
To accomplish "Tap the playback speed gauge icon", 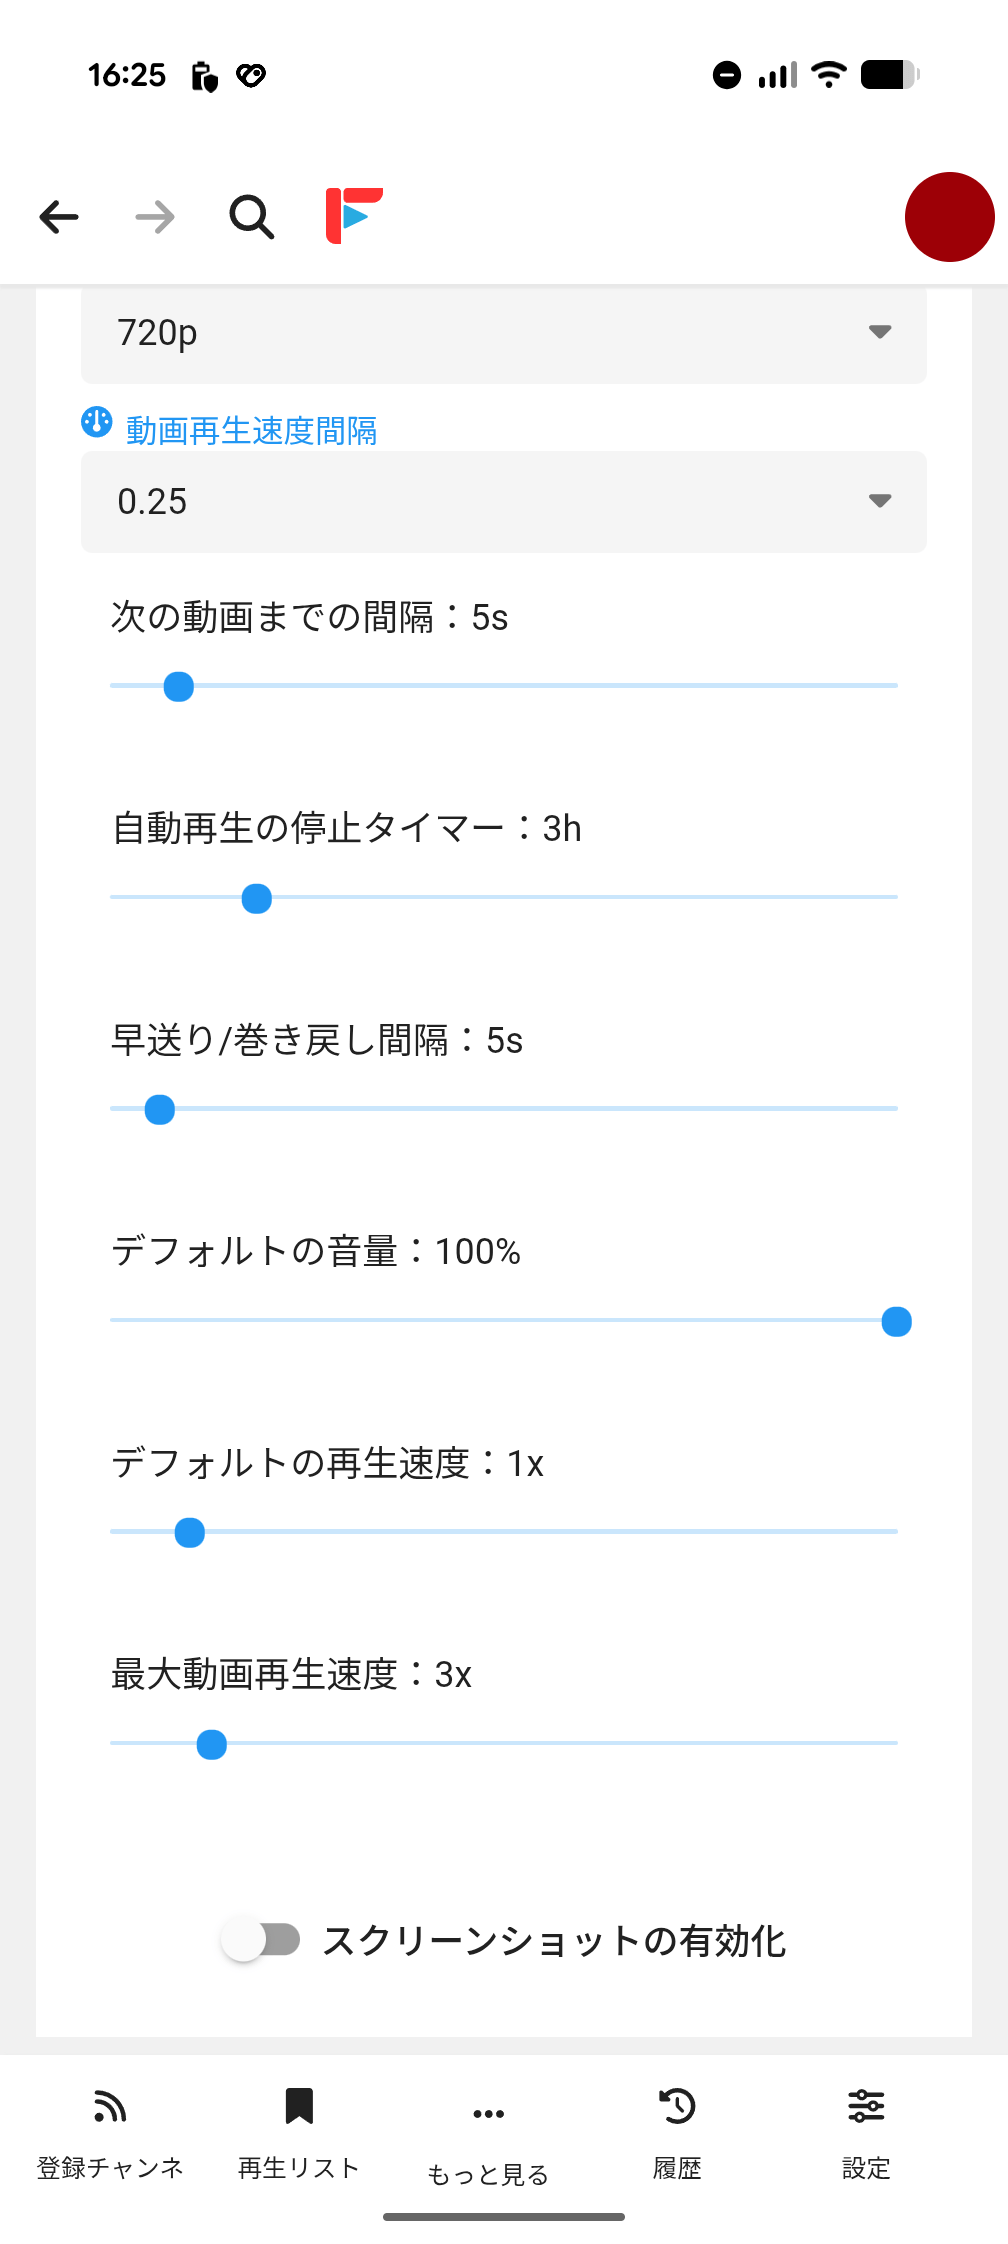I will coord(97,422).
